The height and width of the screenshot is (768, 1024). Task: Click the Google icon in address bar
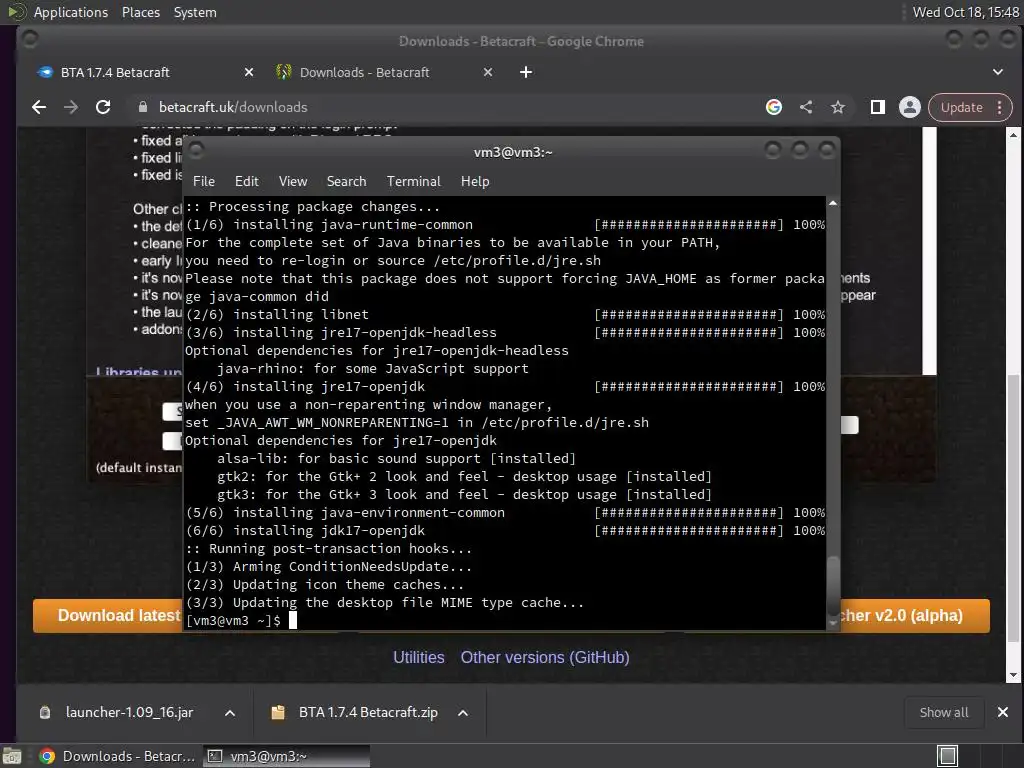coord(774,107)
